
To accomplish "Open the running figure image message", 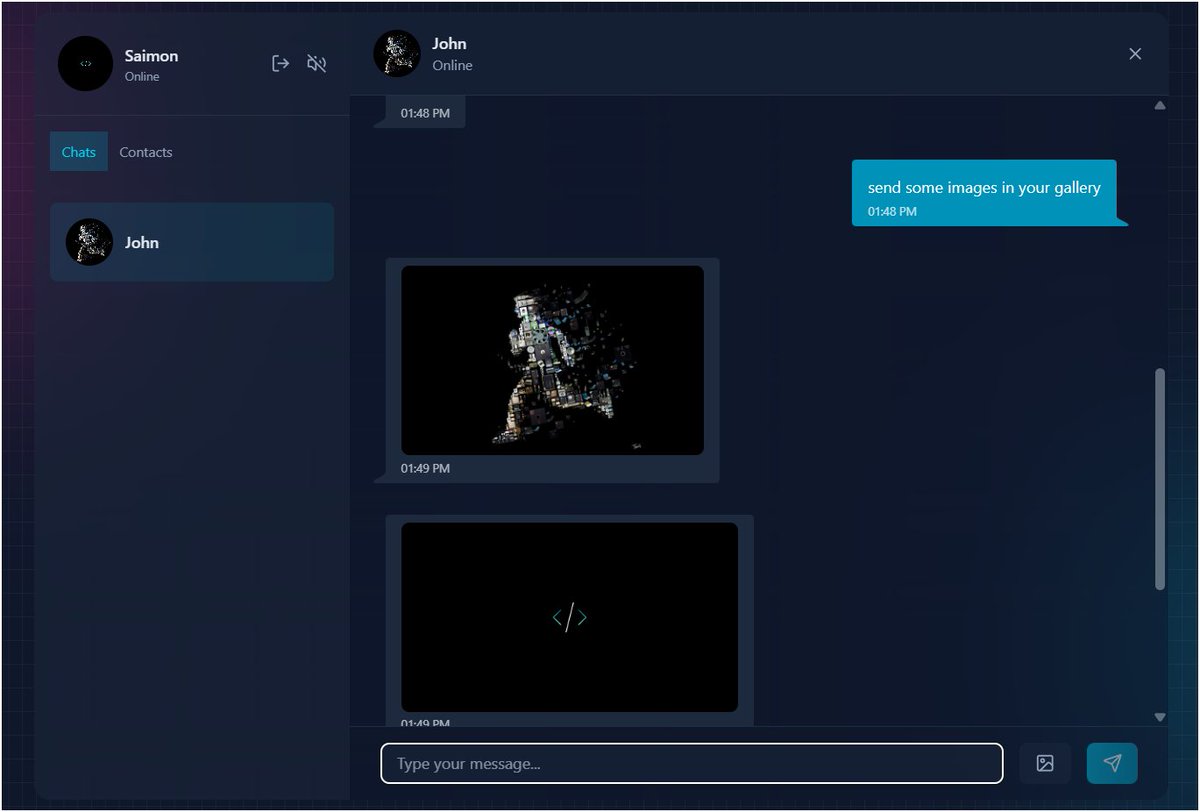I will (x=552, y=360).
